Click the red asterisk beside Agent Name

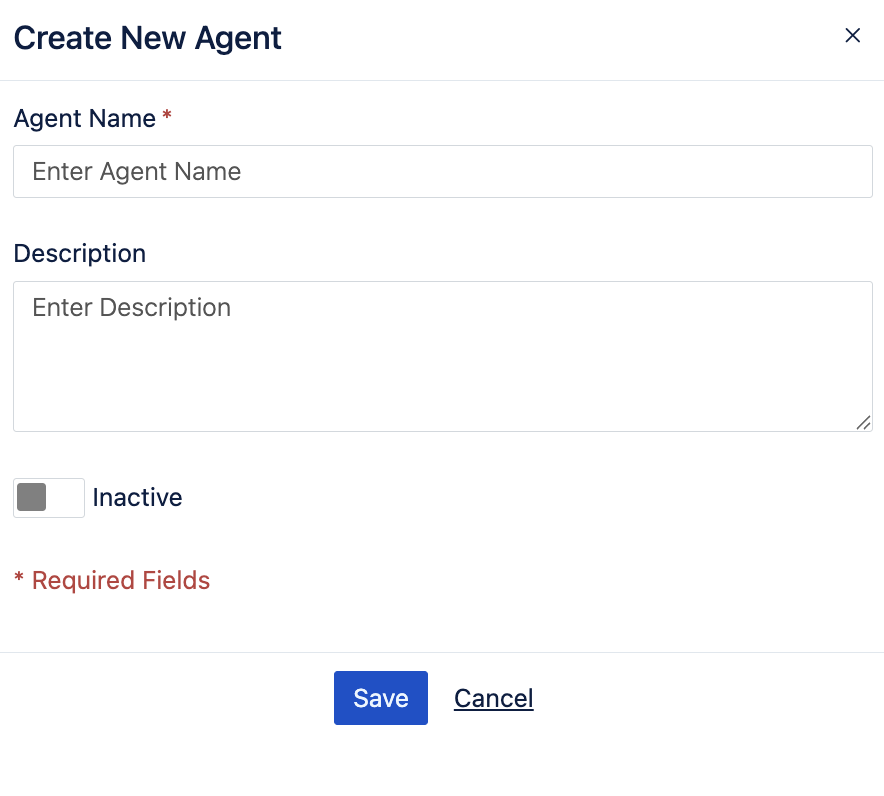click(x=167, y=118)
